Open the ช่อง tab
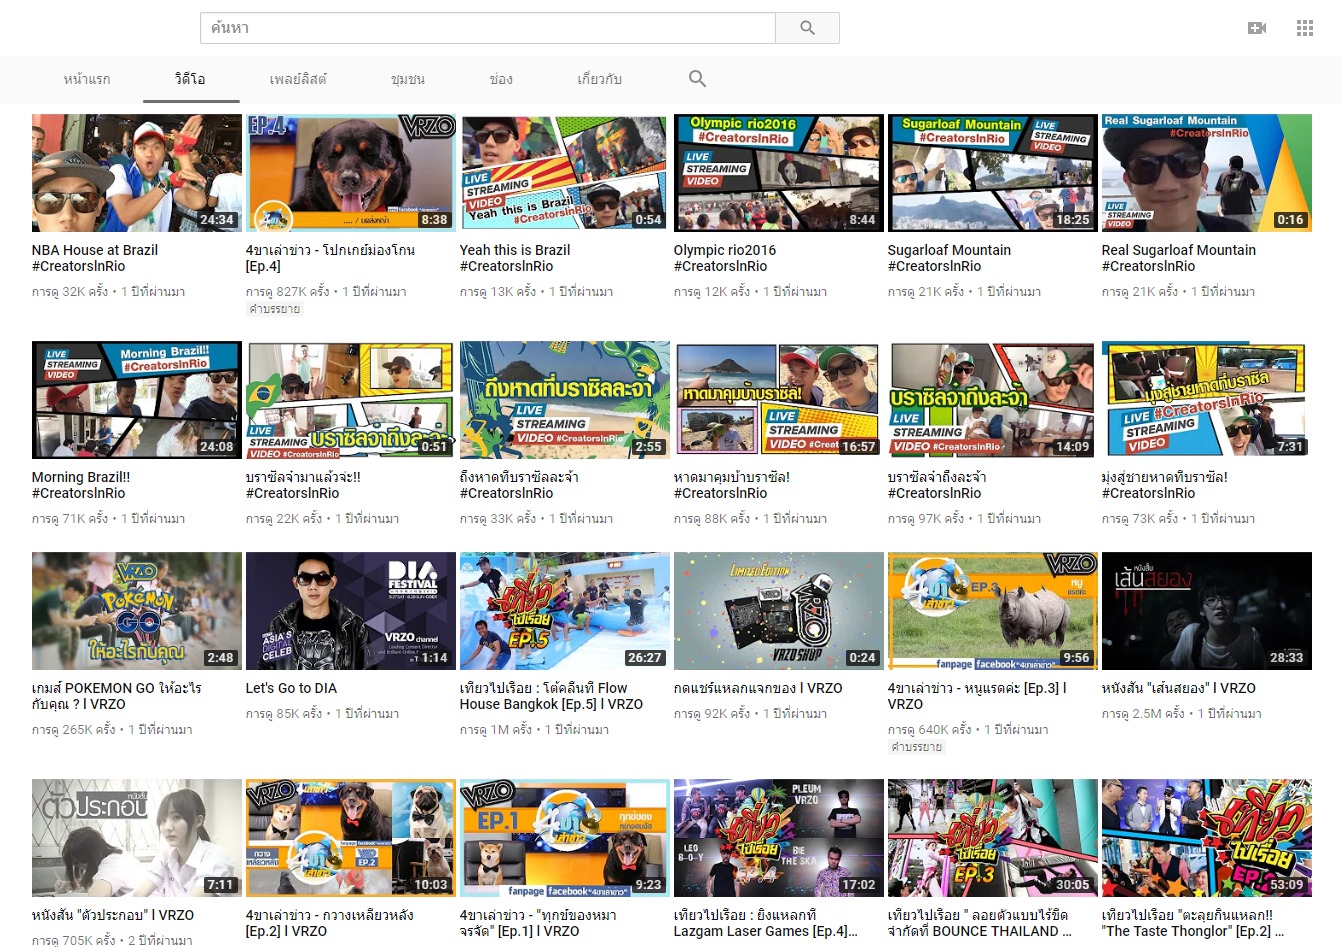Image resolution: width=1342 pixels, height=947 pixels. tap(501, 79)
